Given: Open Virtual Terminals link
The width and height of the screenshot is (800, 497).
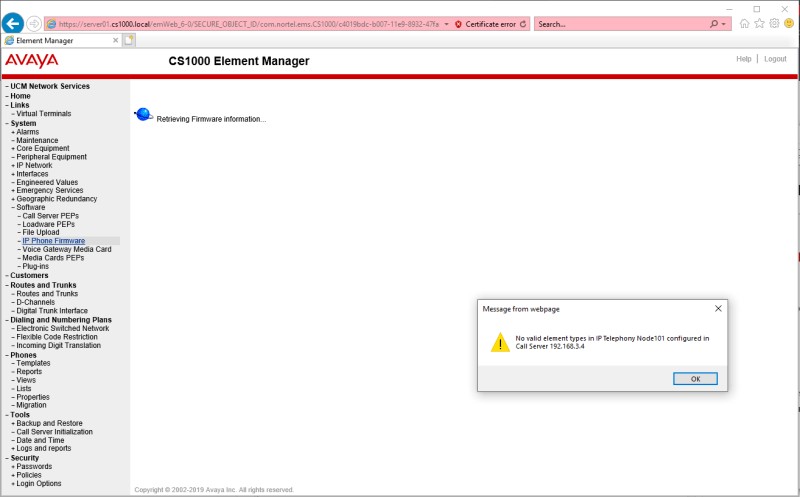Looking at the screenshot, I should click(x=43, y=114).
